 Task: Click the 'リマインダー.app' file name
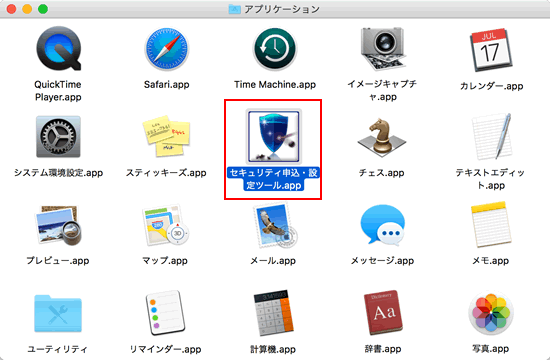(x=165, y=349)
